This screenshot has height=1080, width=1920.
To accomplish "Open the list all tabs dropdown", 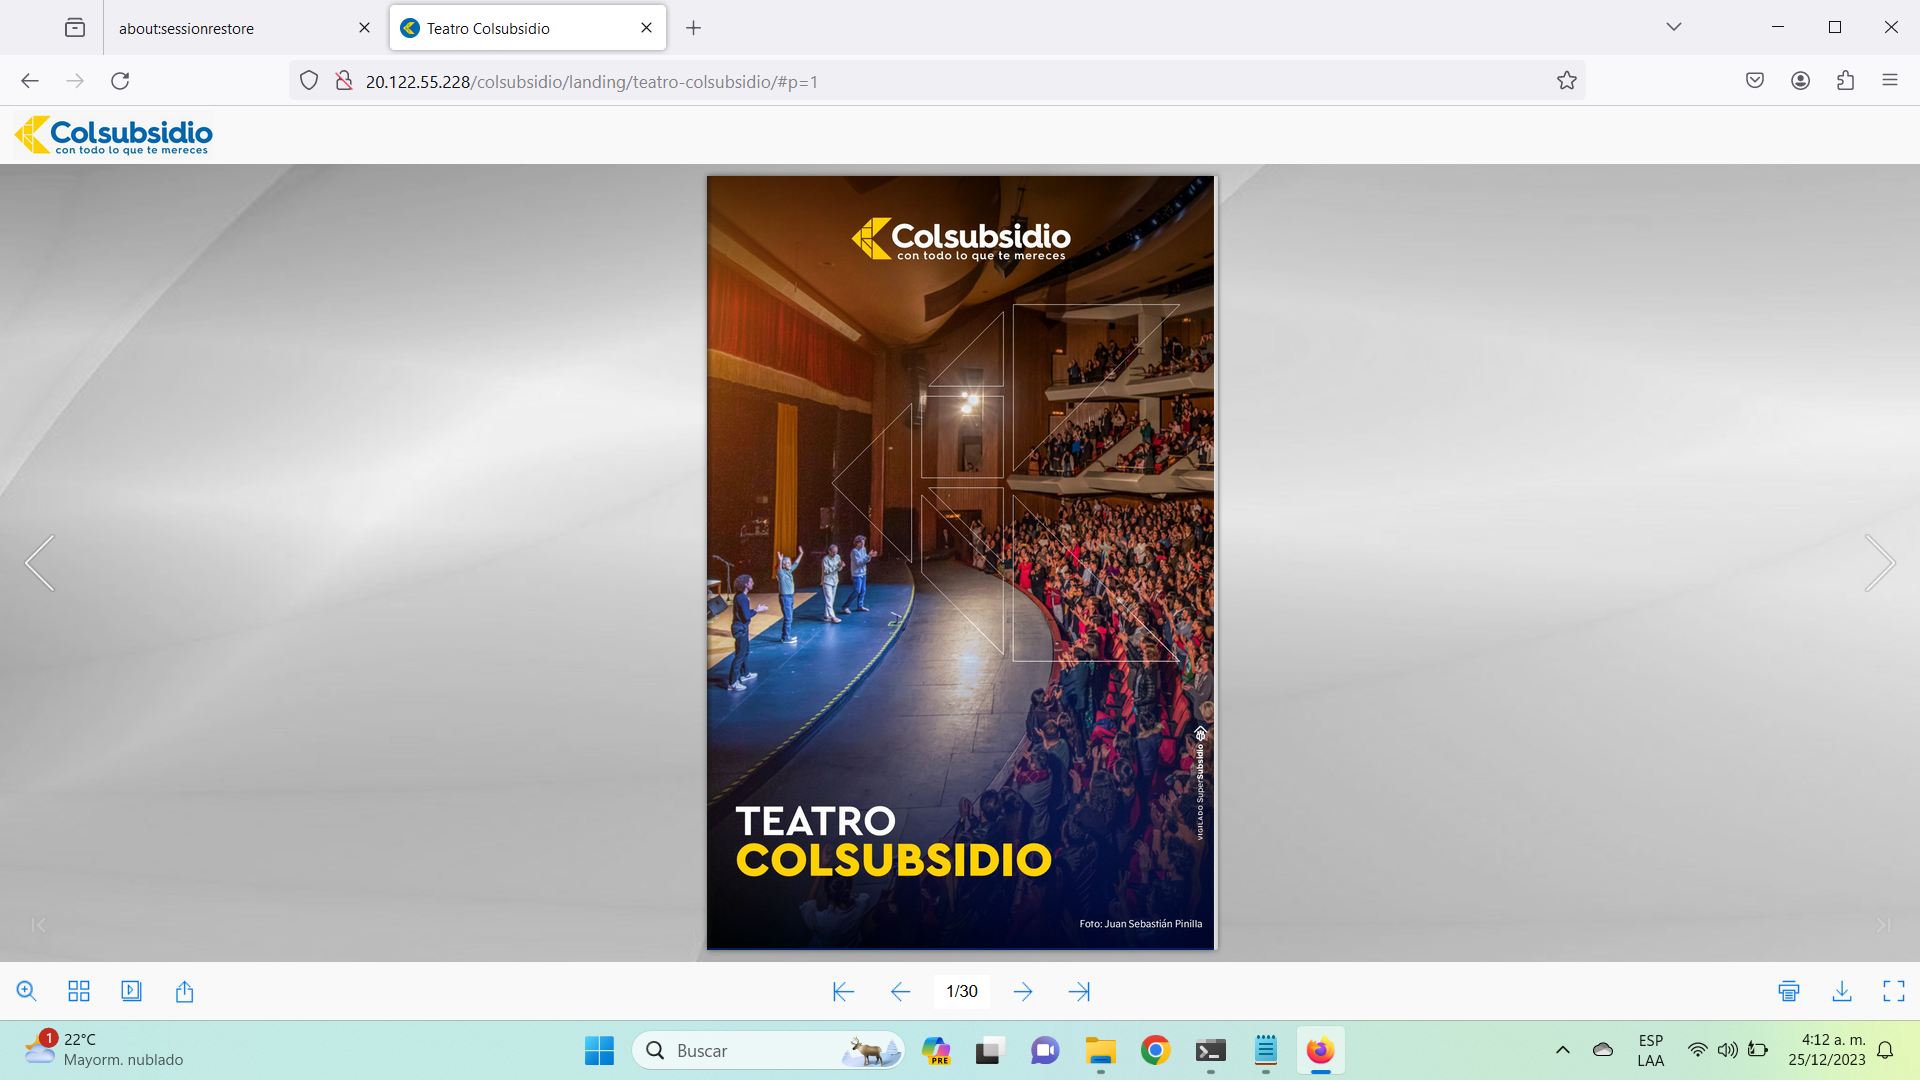I will tap(1674, 27).
